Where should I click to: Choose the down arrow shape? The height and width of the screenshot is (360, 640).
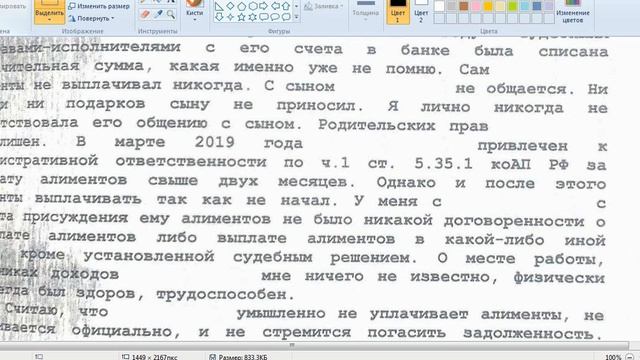click(219, 17)
